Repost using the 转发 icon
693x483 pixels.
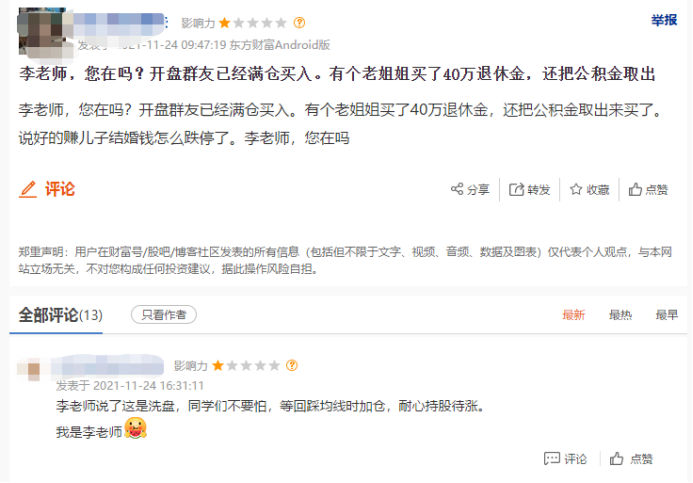tap(529, 190)
